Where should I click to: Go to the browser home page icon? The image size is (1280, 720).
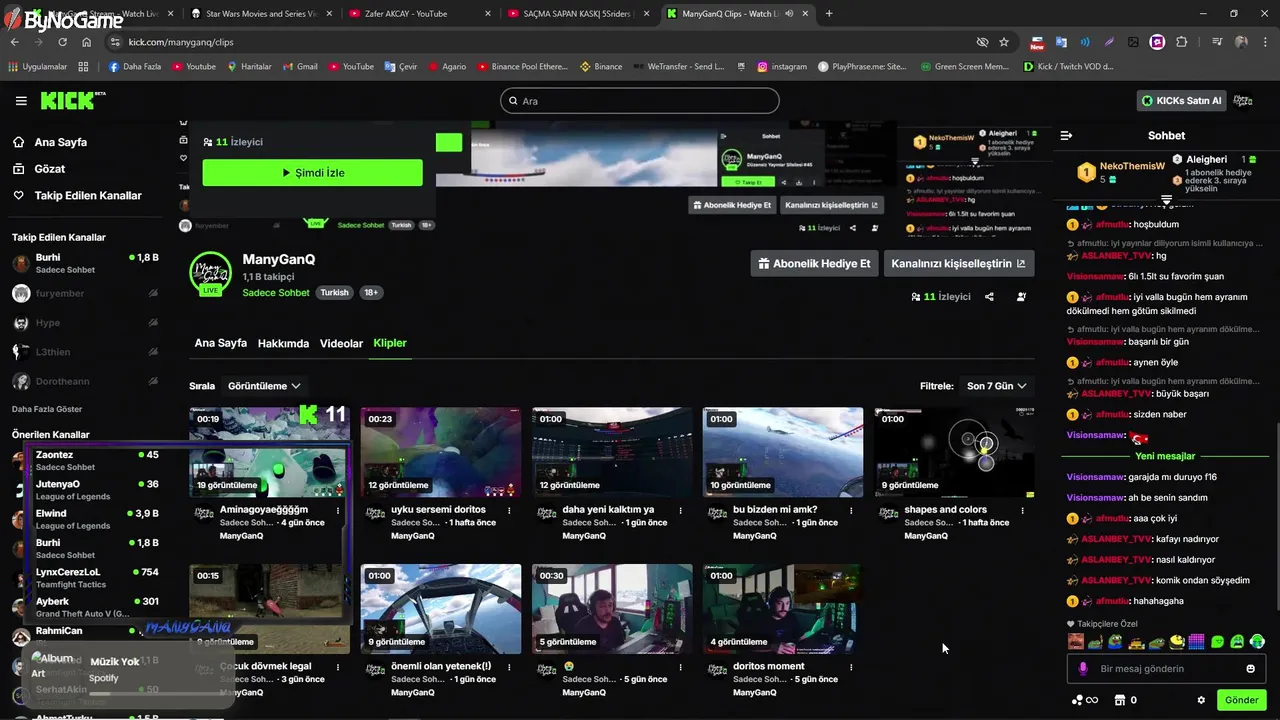coord(87,42)
